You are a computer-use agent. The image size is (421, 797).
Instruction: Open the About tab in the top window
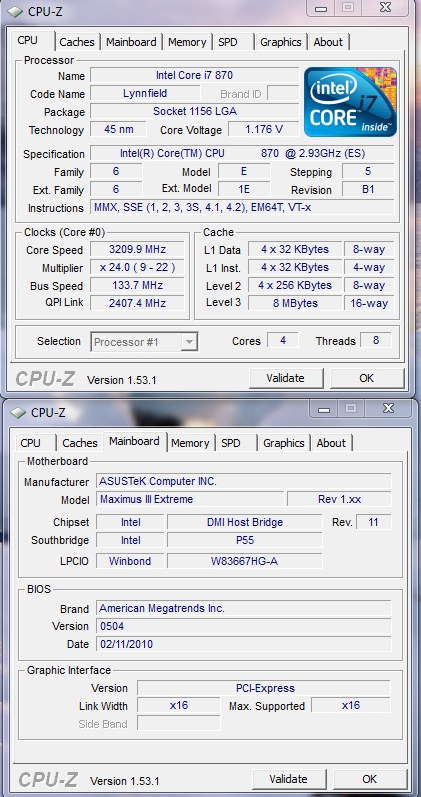pos(328,42)
